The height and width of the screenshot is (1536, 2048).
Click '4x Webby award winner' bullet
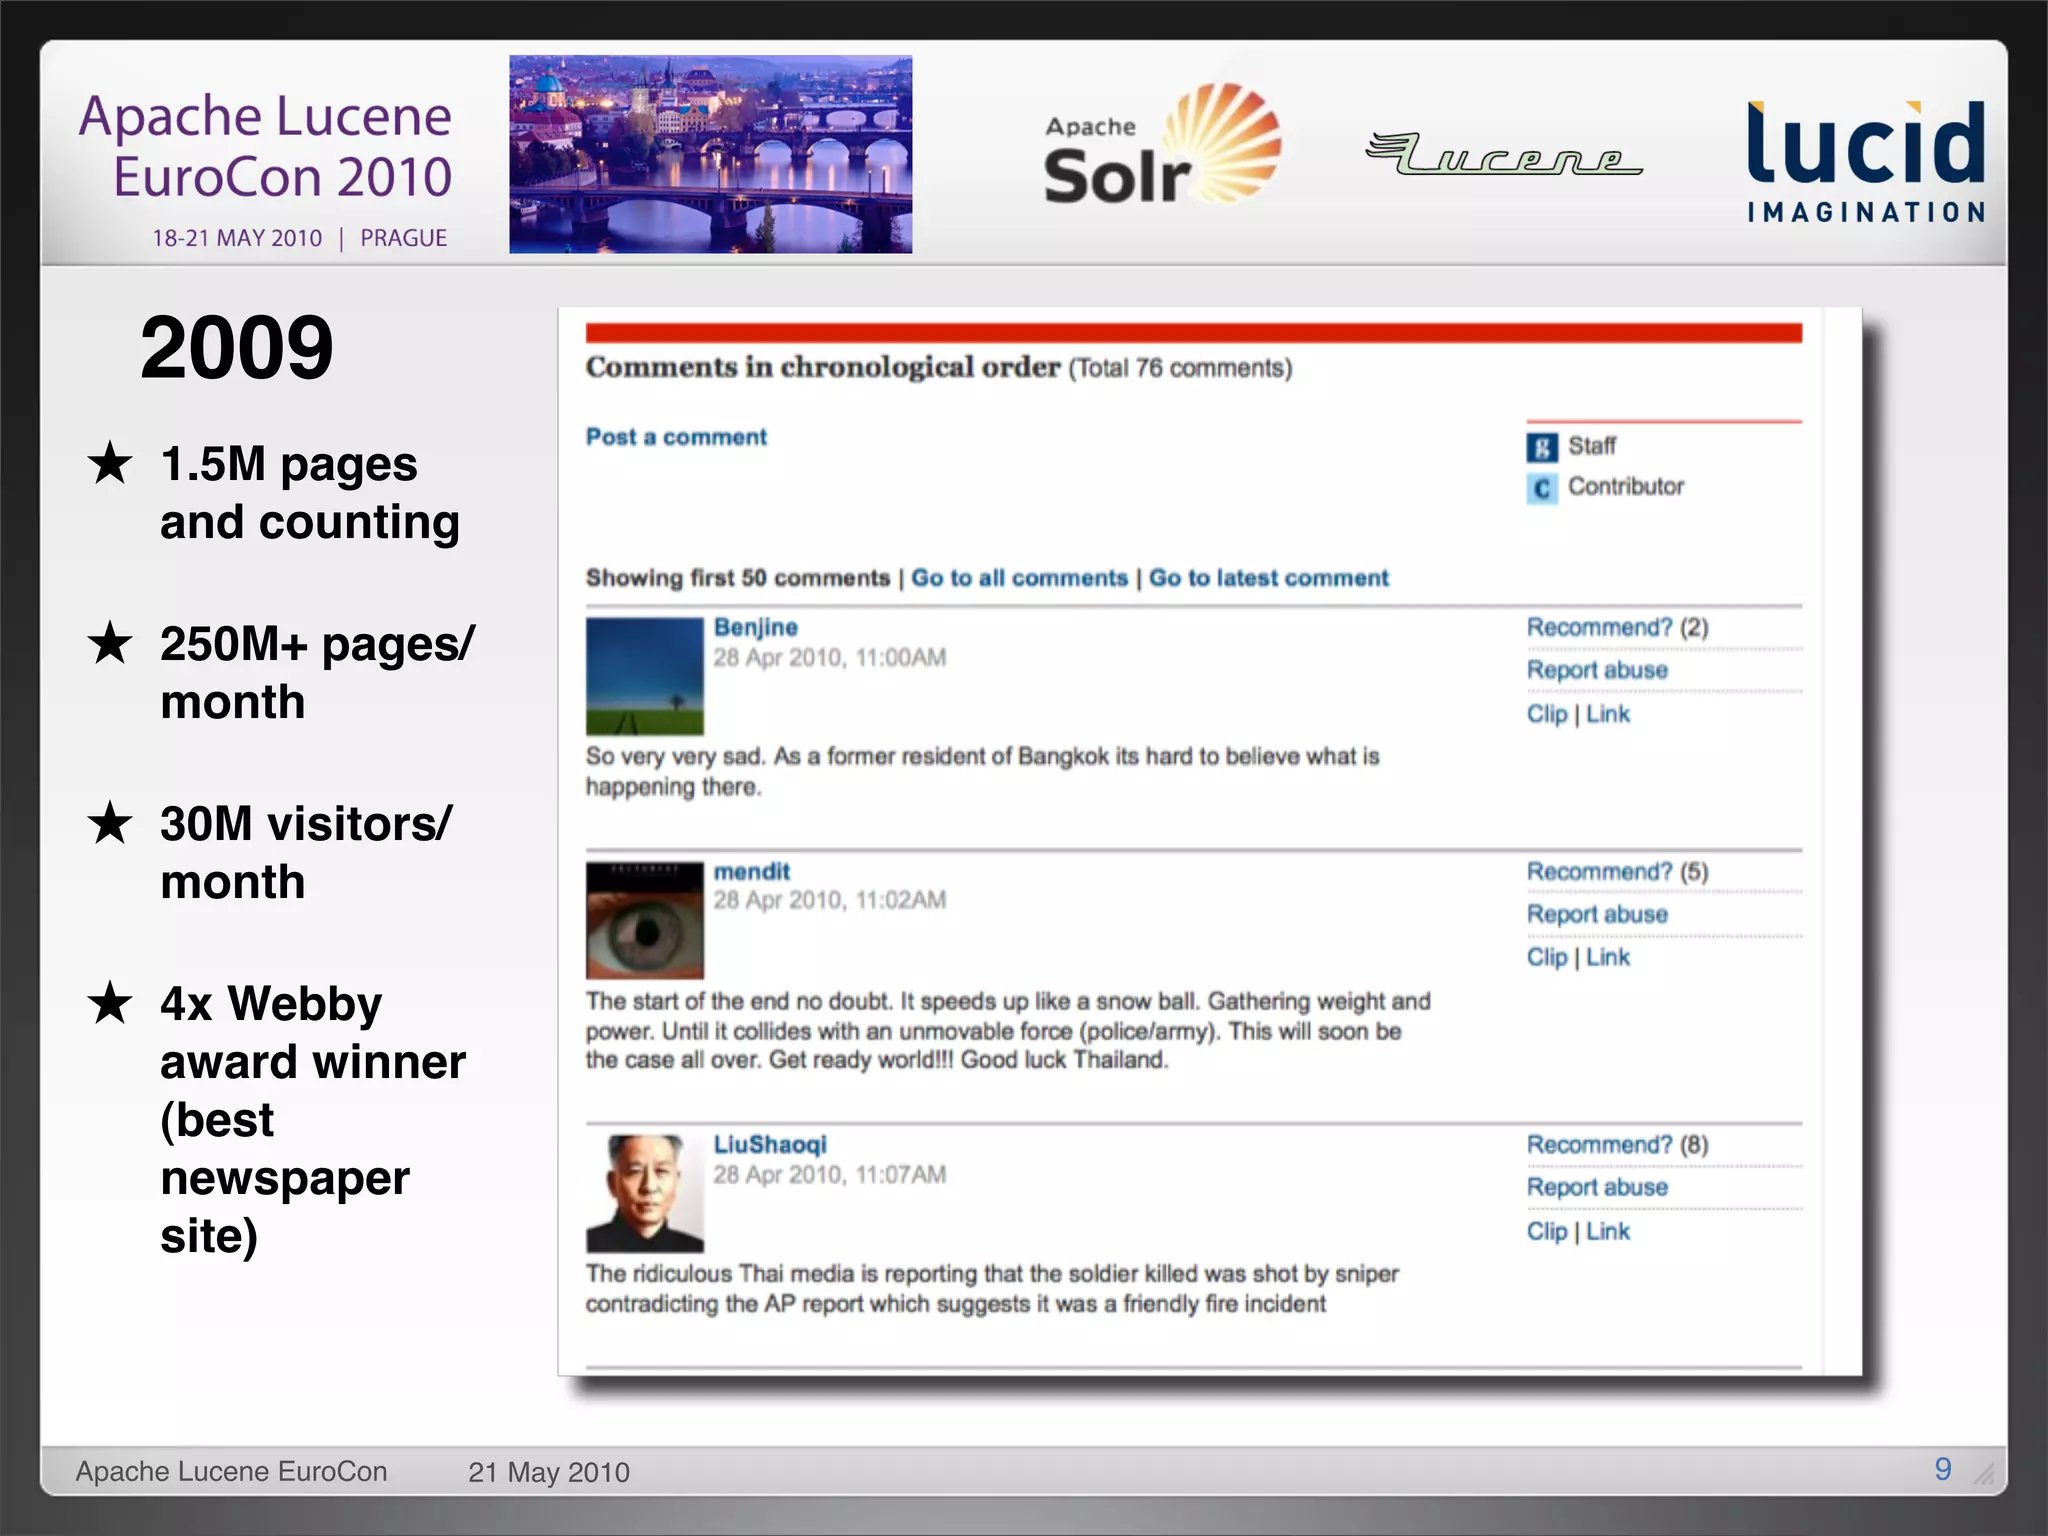click(x=313, y=1119)
